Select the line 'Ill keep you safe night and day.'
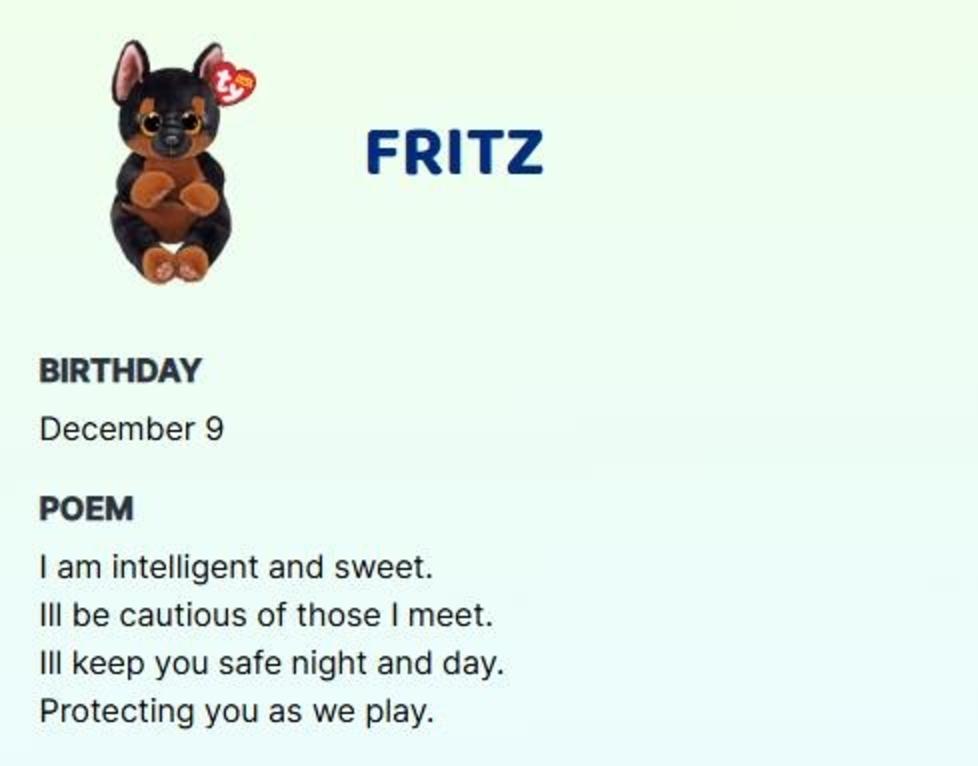The width and height of the screenshot is (978, 766). [x=271, y=663]
